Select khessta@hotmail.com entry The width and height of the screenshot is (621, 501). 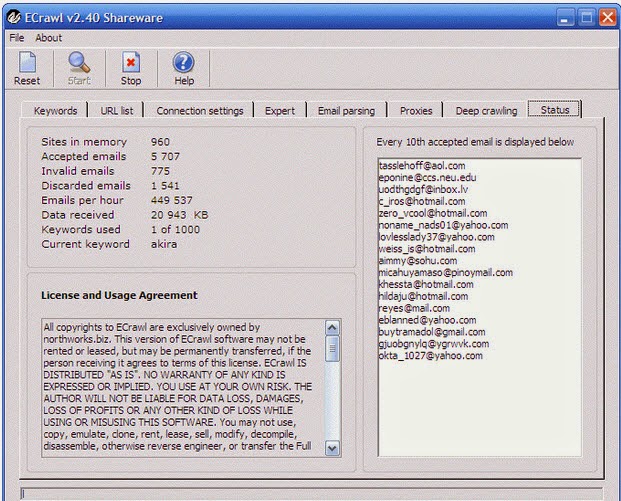426,284
